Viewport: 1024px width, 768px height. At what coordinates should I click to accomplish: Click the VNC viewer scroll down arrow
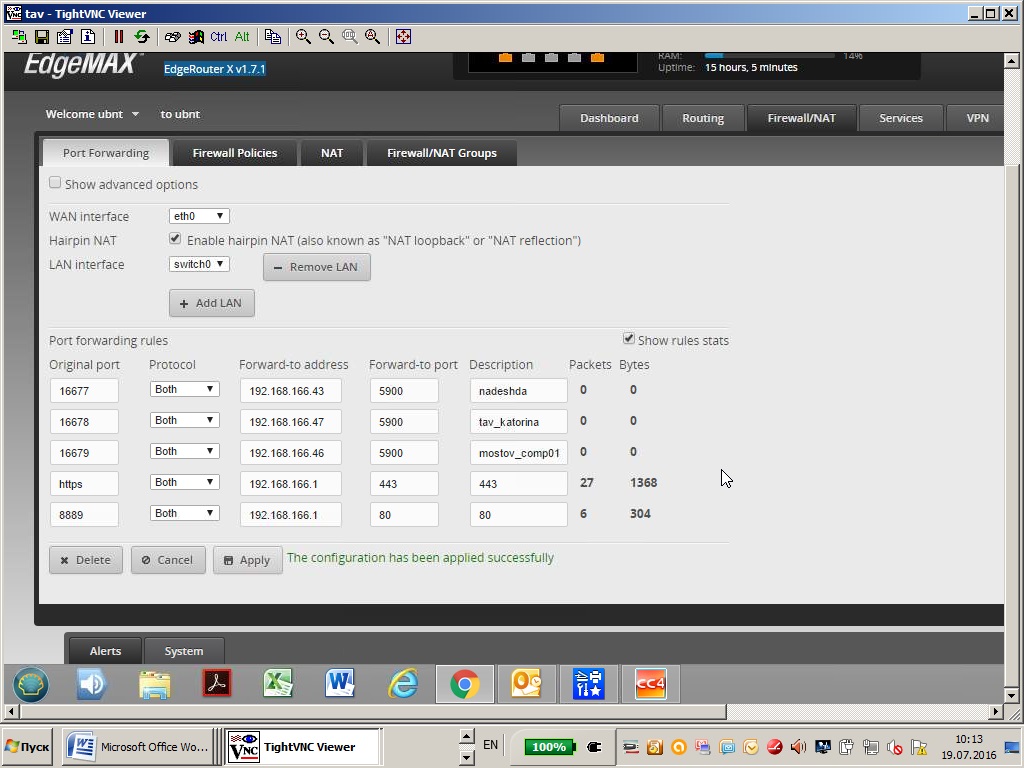click(x=1011, y=695)
